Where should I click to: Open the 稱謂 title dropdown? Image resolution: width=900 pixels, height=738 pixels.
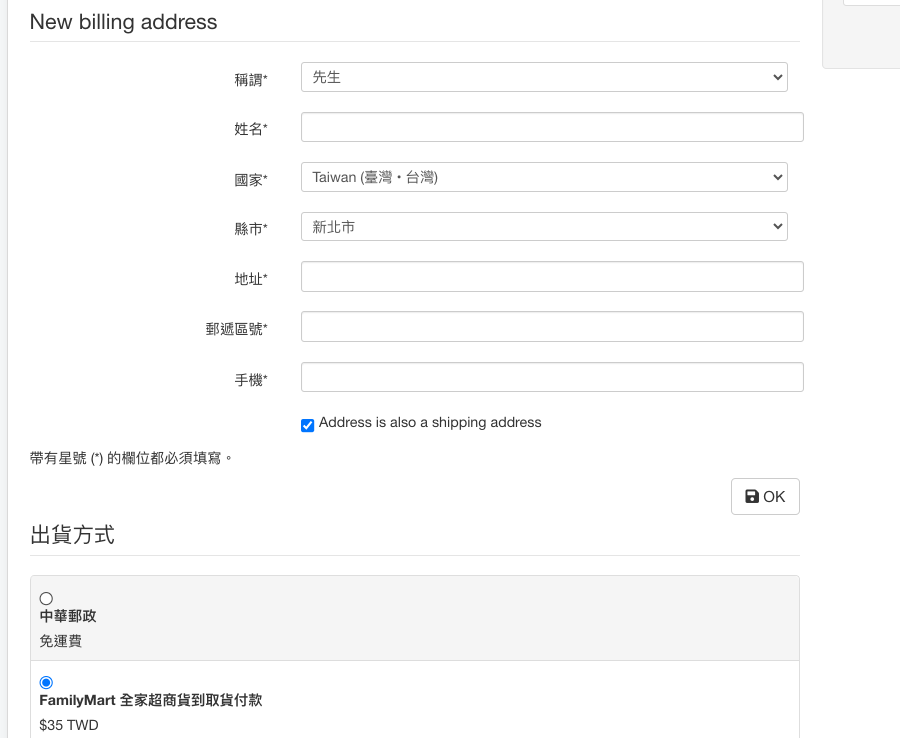[544, 77]
